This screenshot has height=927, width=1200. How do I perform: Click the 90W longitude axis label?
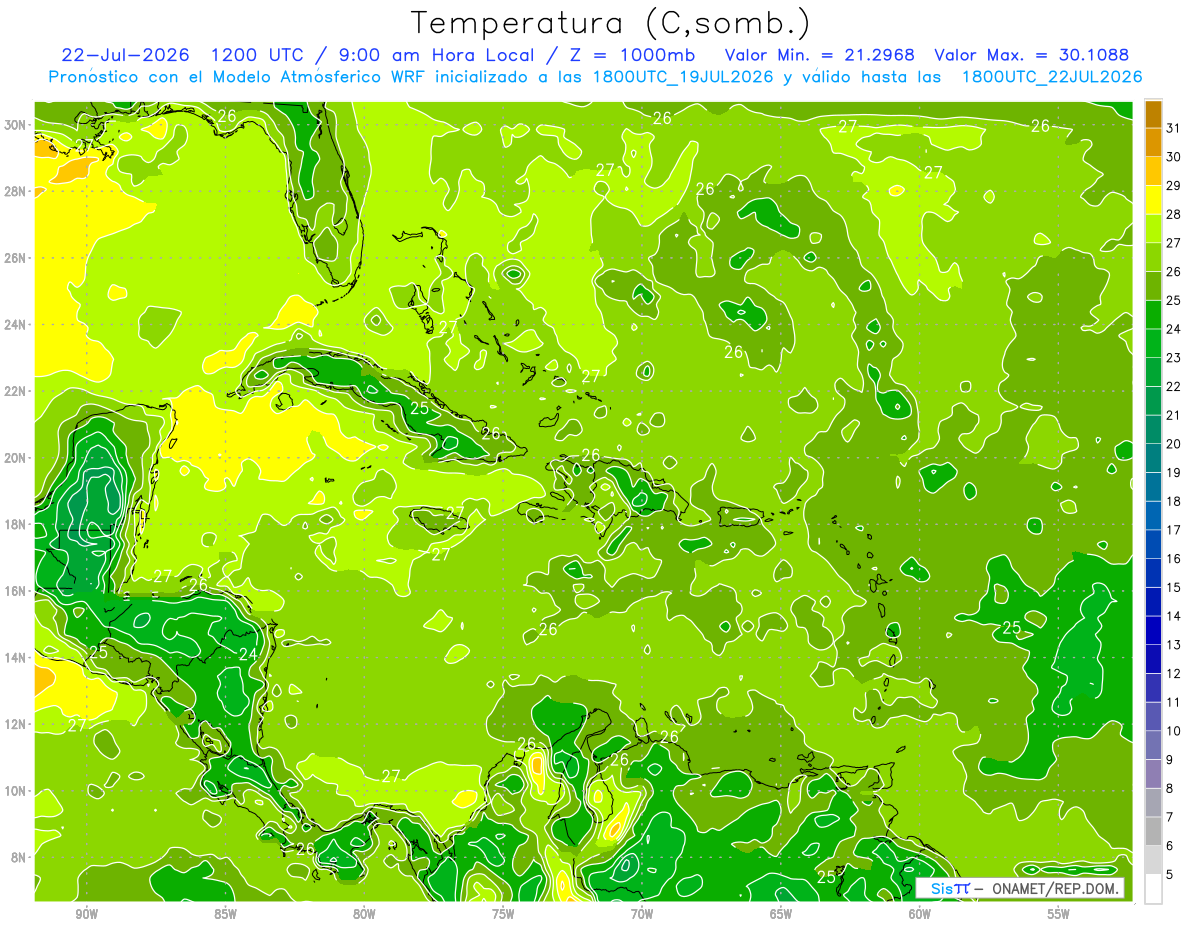[87, 914]
